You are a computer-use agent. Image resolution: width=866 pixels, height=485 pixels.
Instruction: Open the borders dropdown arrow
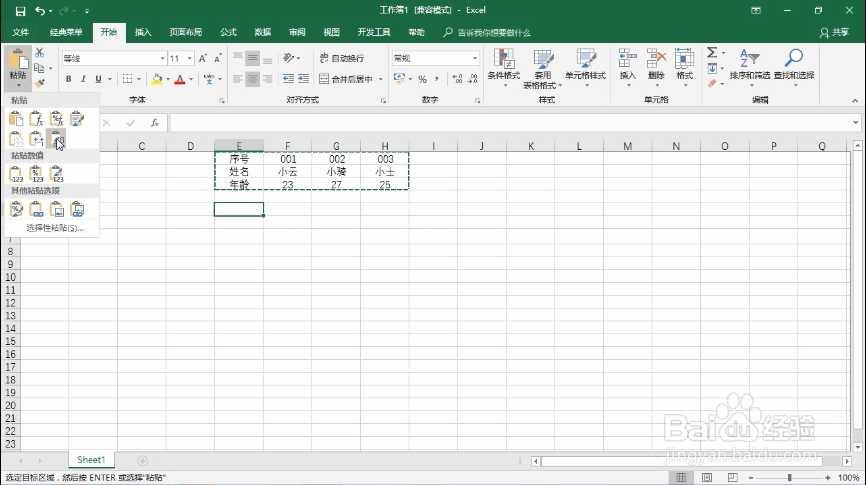point(139,79)
